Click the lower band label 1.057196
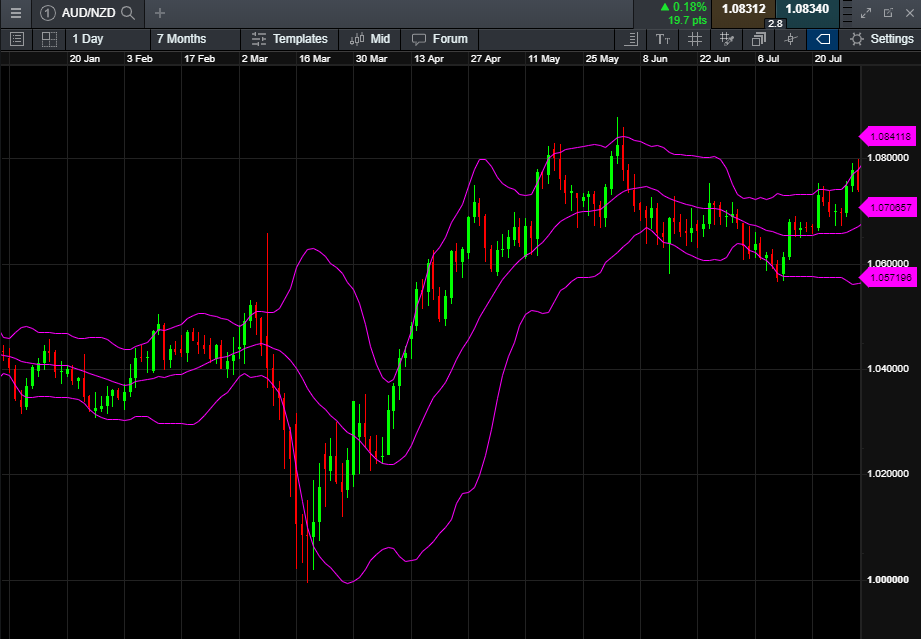Image resolution: width=921 pixels, height=639 pixels. point(889,278)
